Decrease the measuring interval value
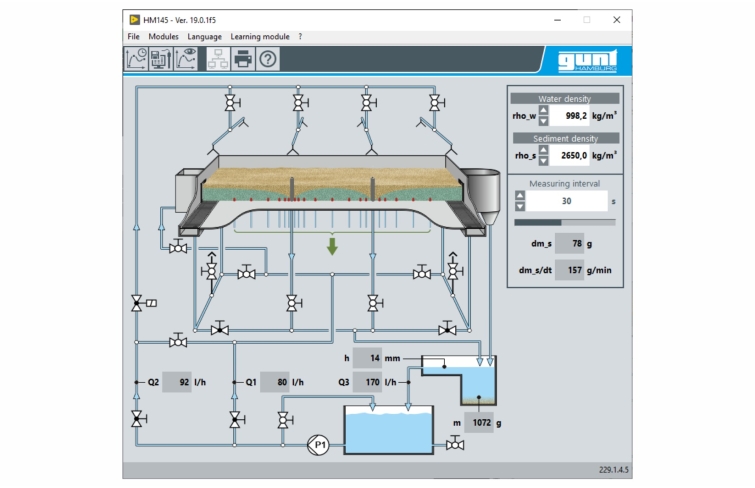 (520, 206)
